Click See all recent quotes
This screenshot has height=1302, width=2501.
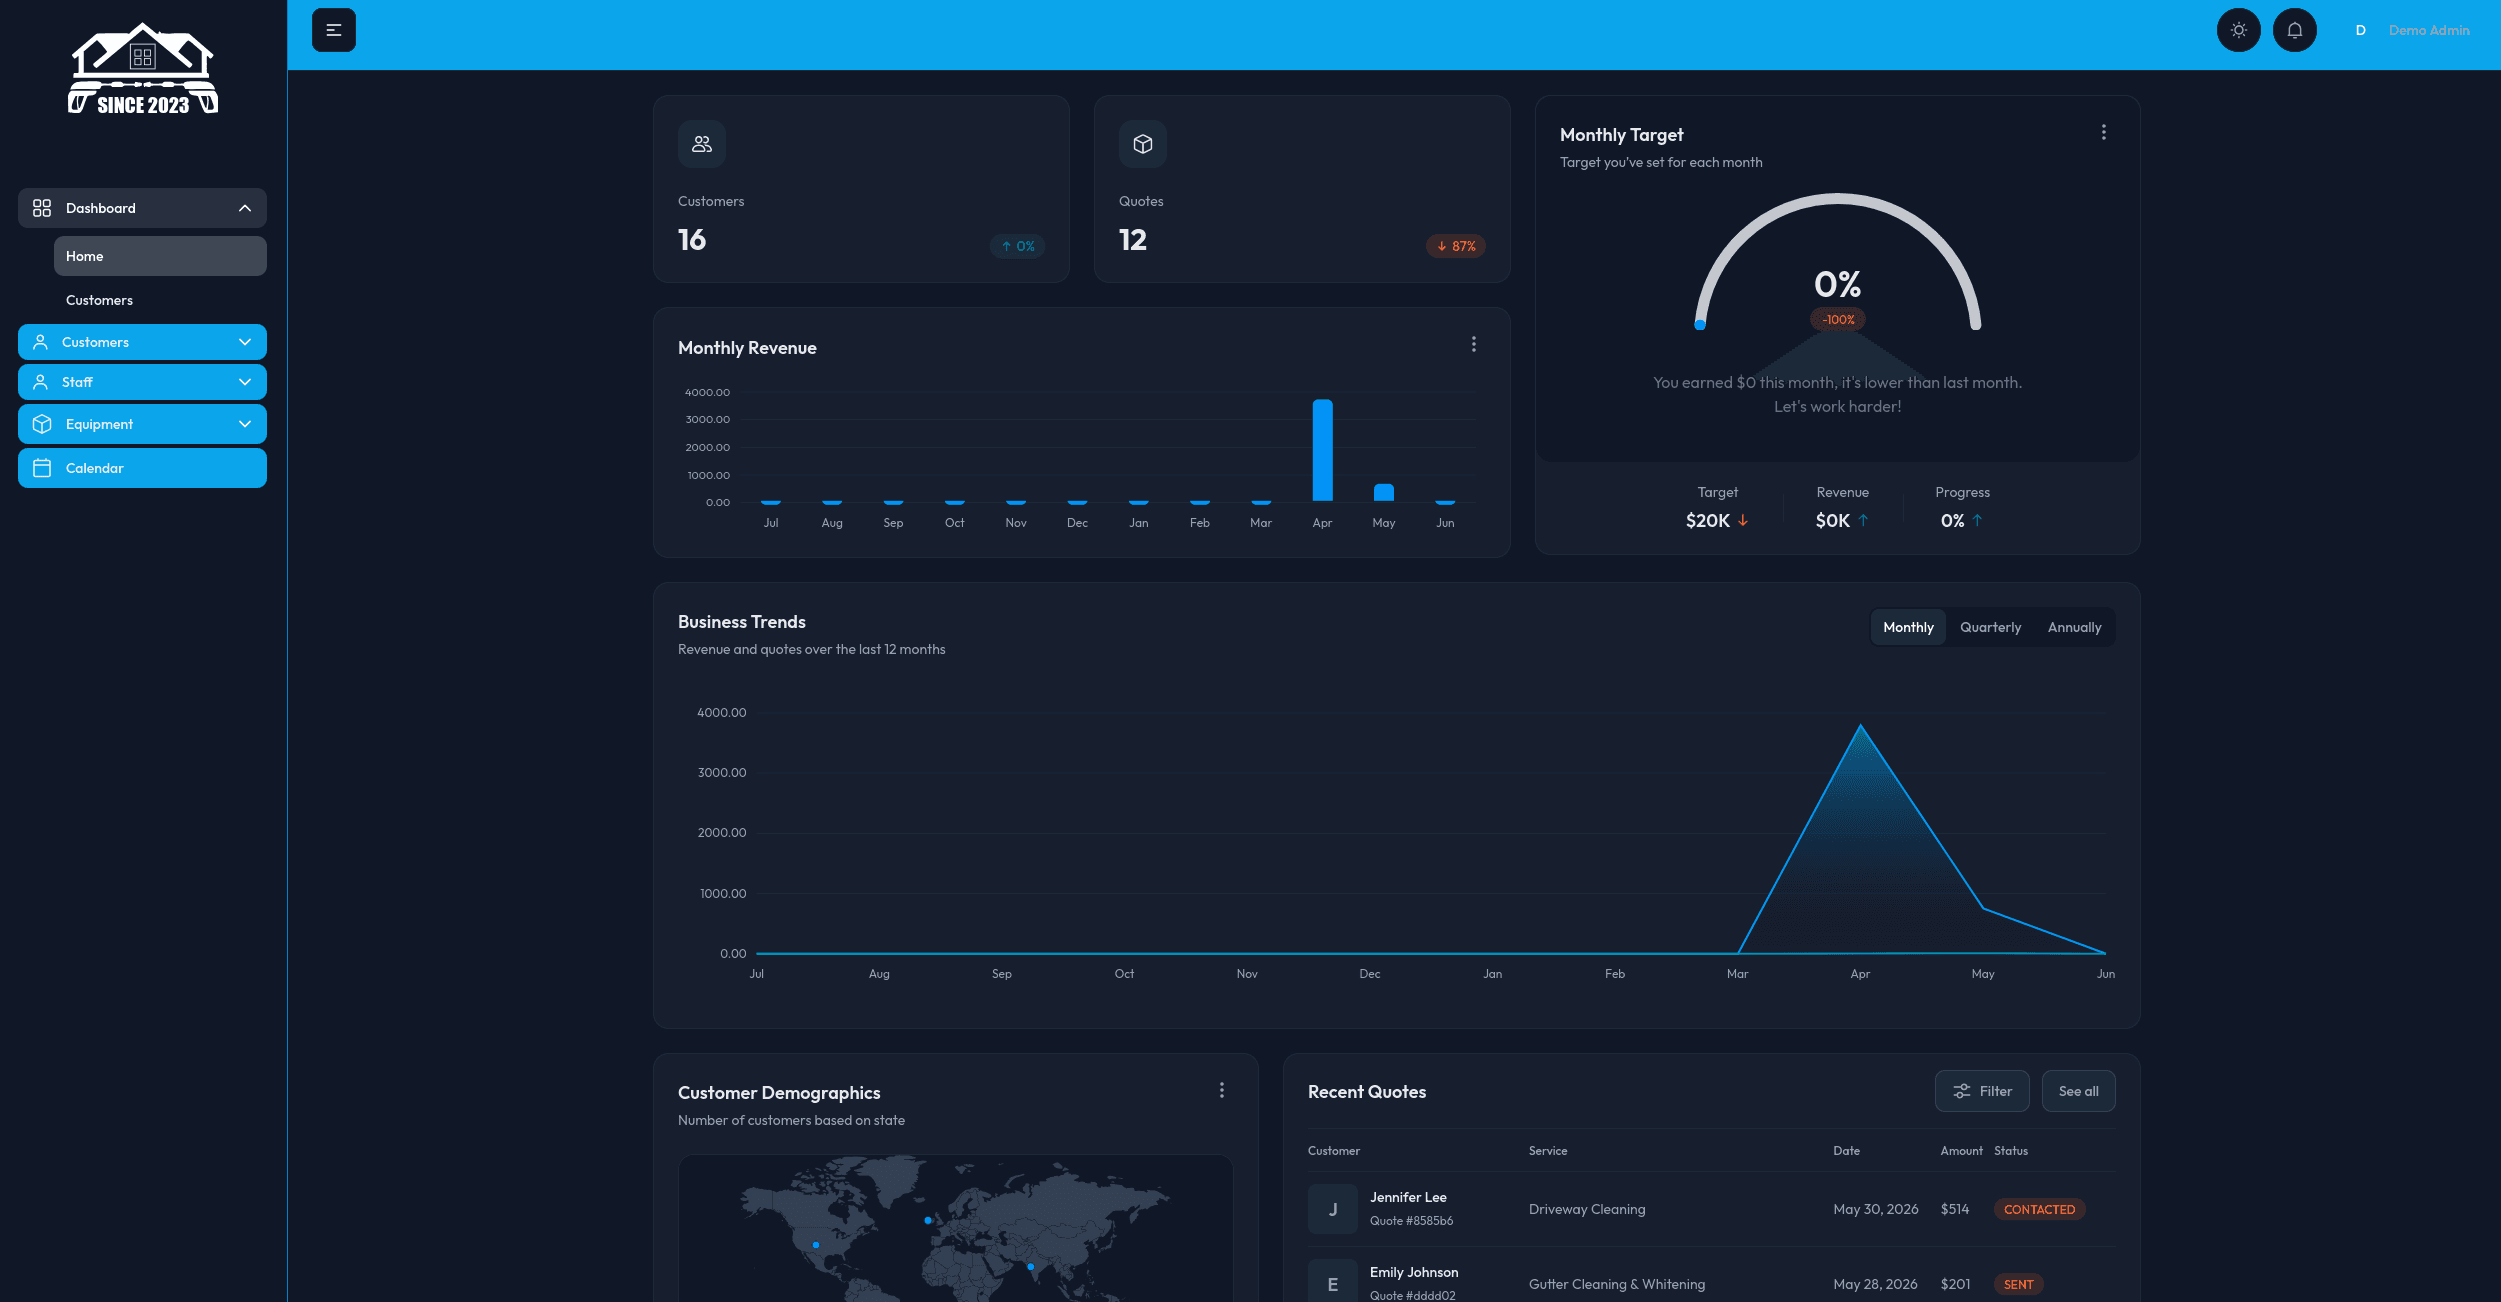tap(2078, 1091)
